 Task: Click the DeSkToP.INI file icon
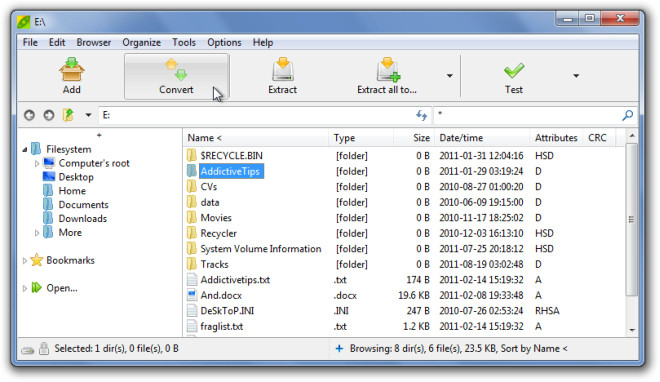tap(192, 310)
